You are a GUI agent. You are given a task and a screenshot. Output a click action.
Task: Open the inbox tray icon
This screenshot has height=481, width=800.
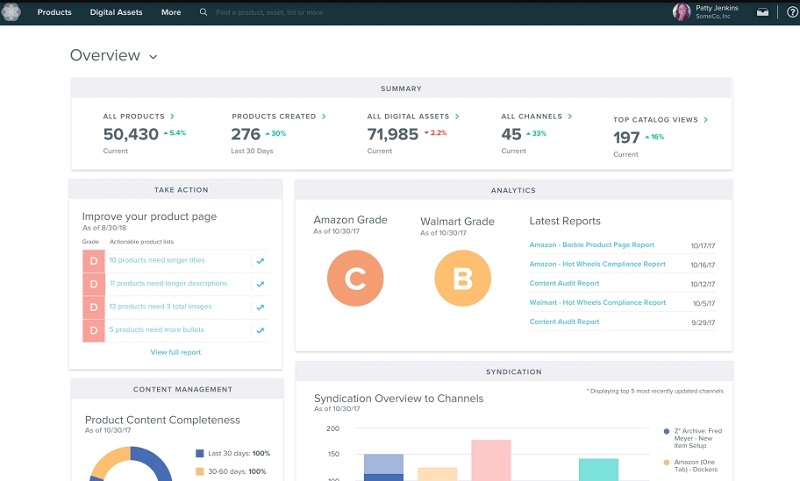(x=762, y=12)
